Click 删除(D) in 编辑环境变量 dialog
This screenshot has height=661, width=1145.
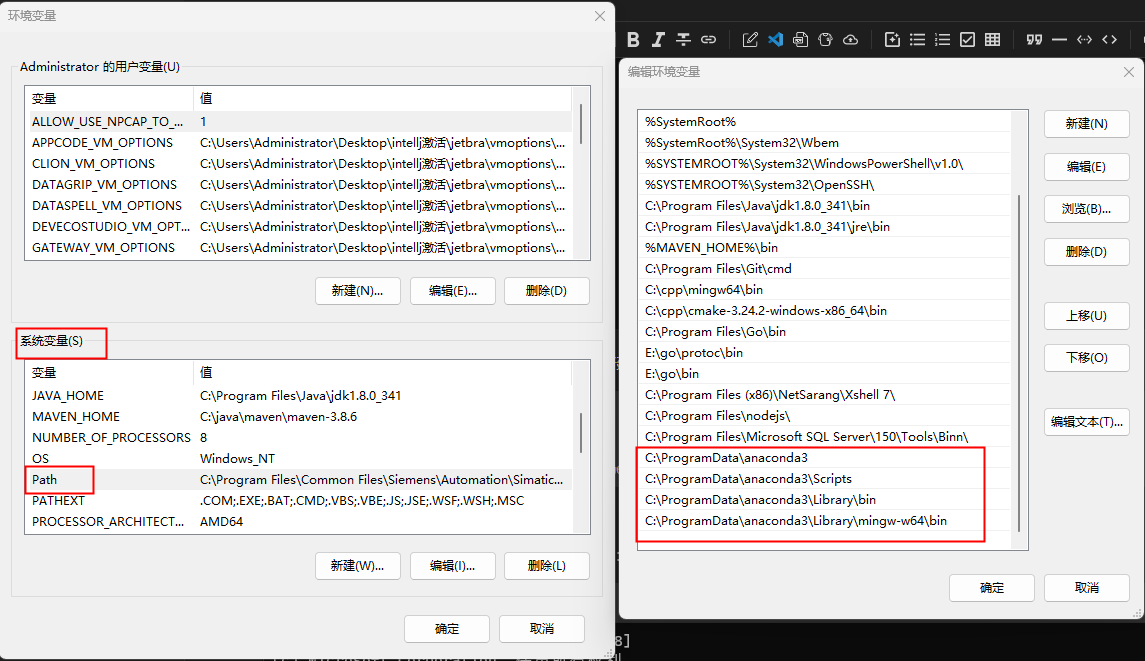click(x=1087, y=252)
